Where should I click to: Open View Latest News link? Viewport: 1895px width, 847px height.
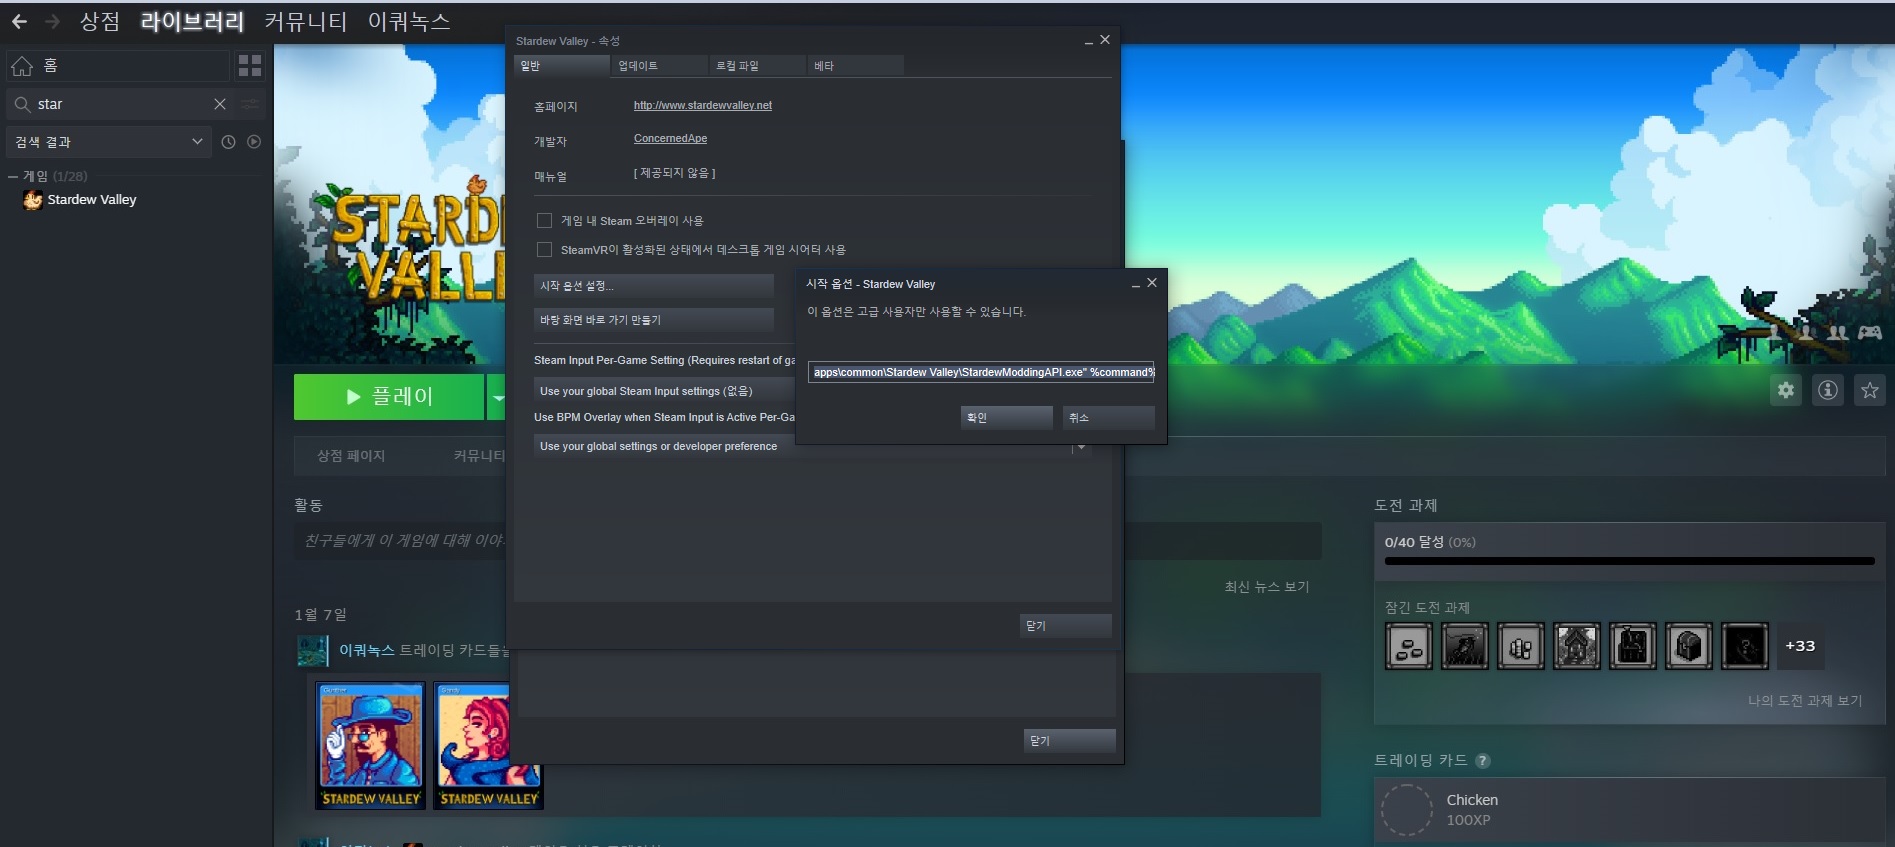[1266, 586]
